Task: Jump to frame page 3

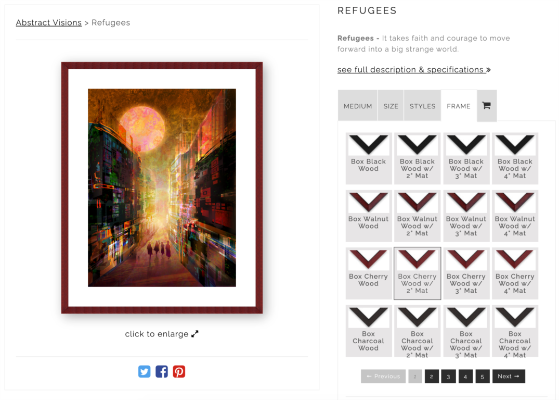Action: 448,376
